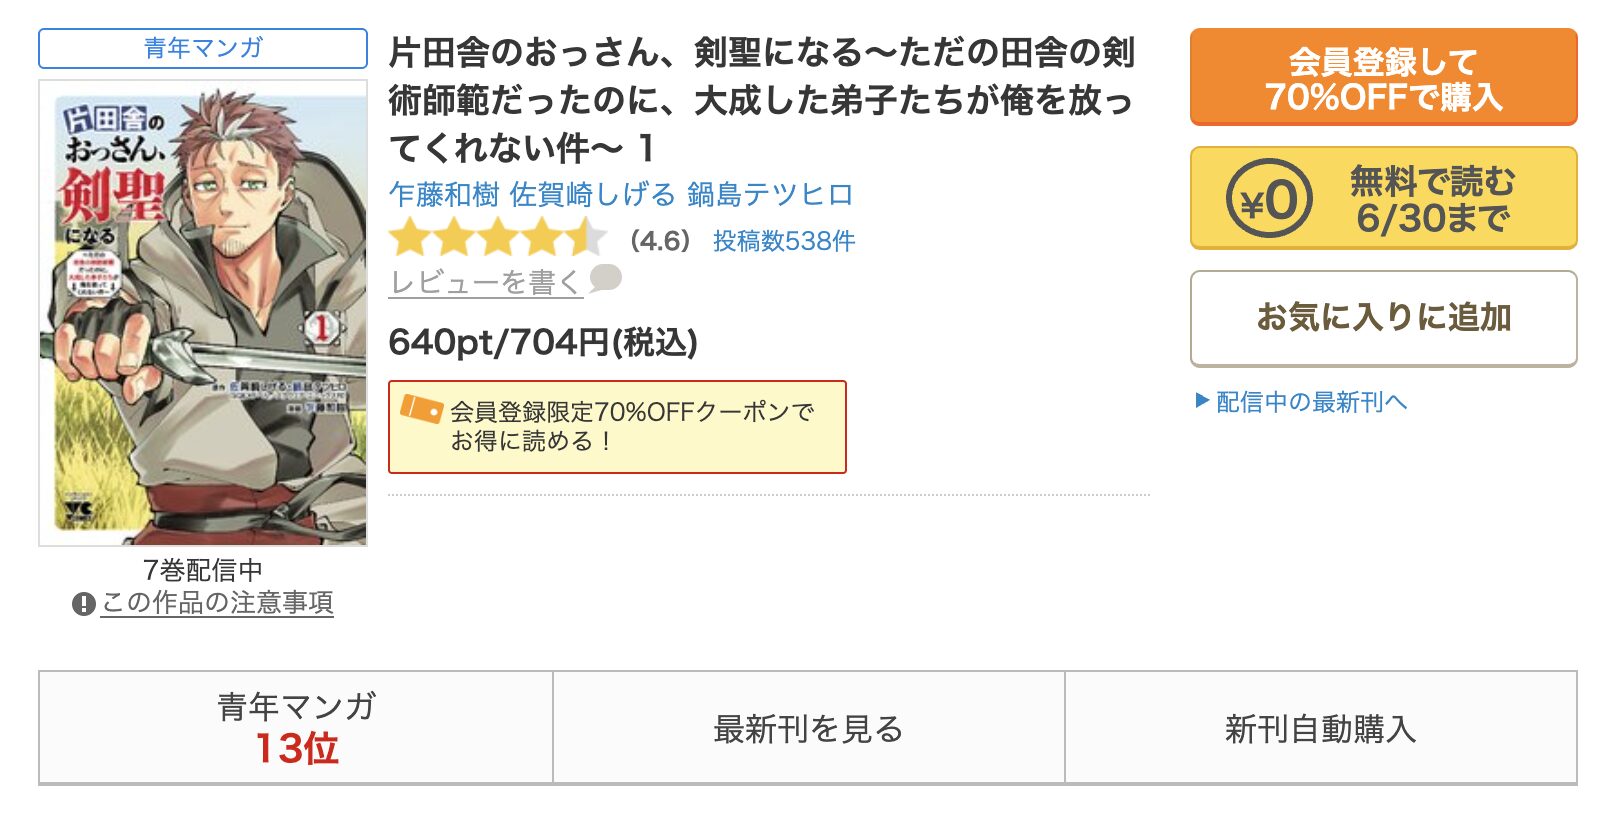This screenshot has height=830, width=1618.
Task: Click the speech bubble review icon
Action: [605, 278]
